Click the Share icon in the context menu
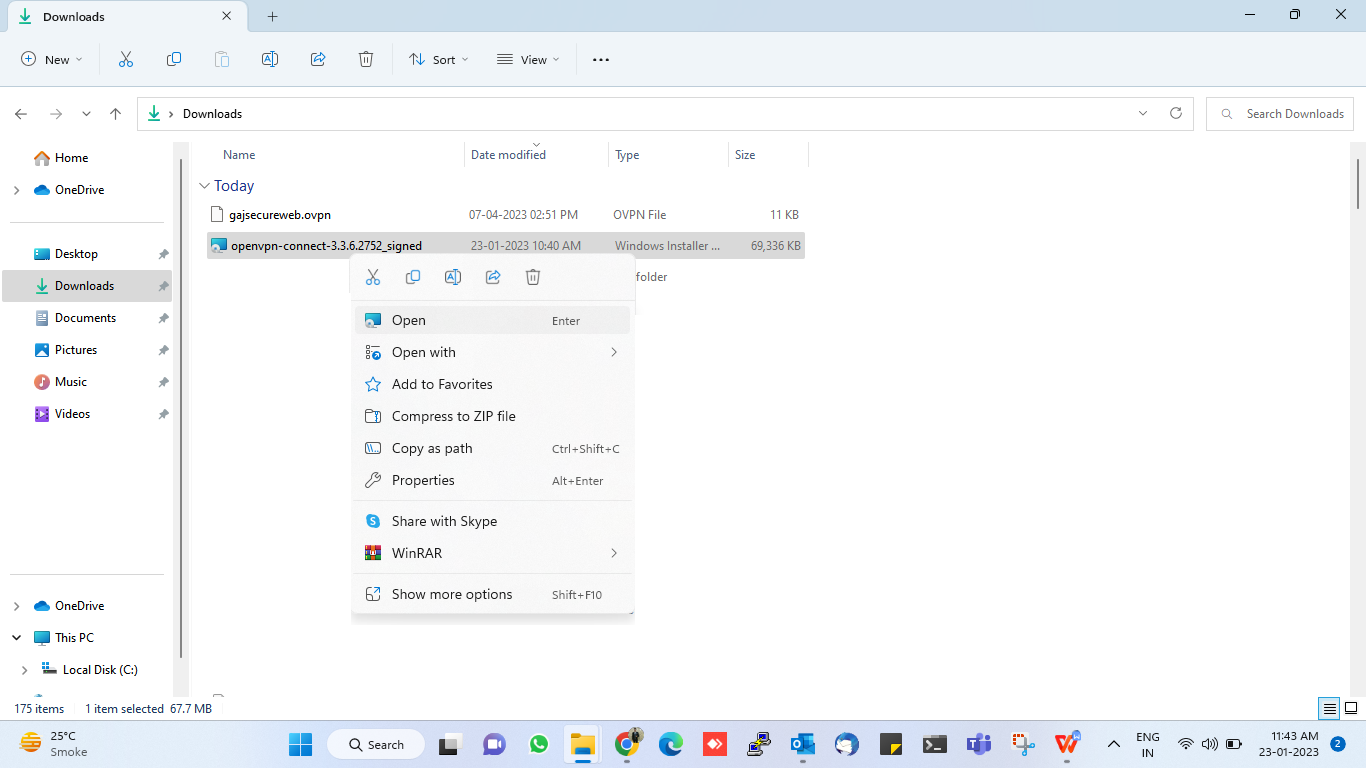 point(493,277)
